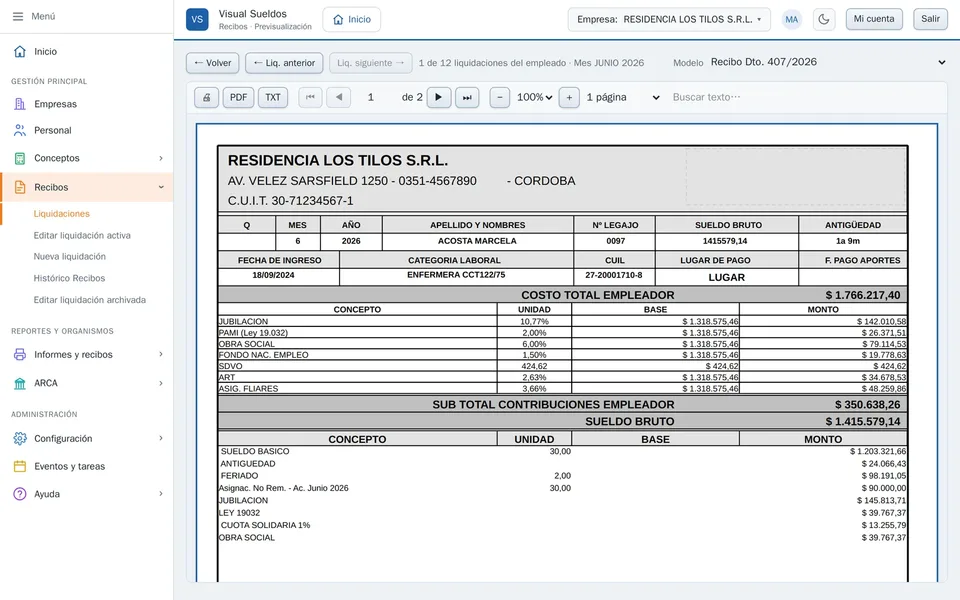This screenshot has width=960, height=600.
Task: Click the Eventos y tareas calendar icon
Action: pos(20,467)
